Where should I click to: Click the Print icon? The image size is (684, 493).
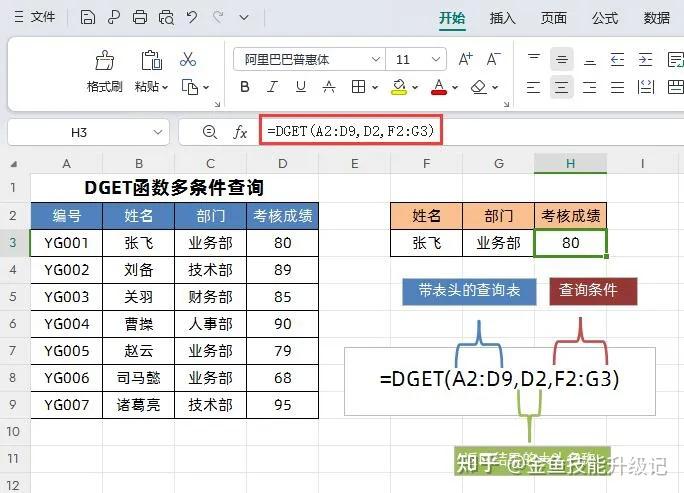point(140,17)
